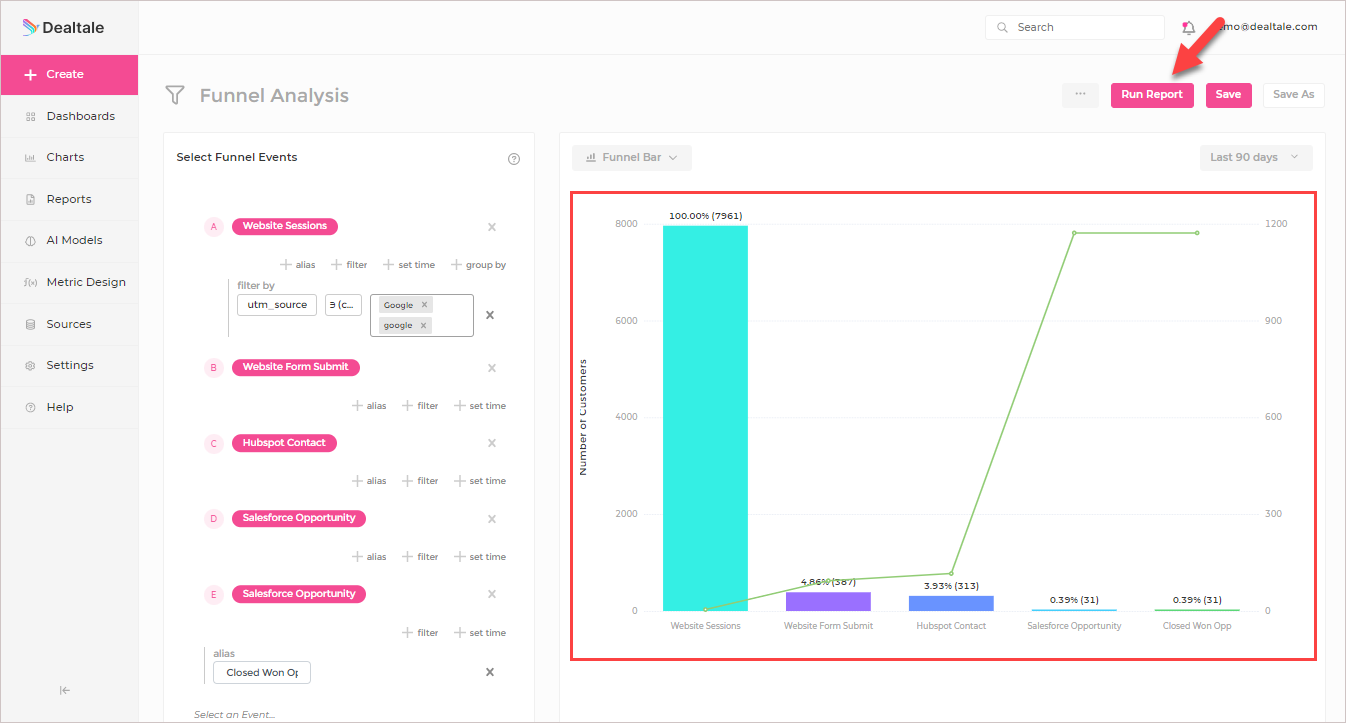Click the purple Website Form Submit bar
Screen dimensions: 1346x723
tap(828, 601)
